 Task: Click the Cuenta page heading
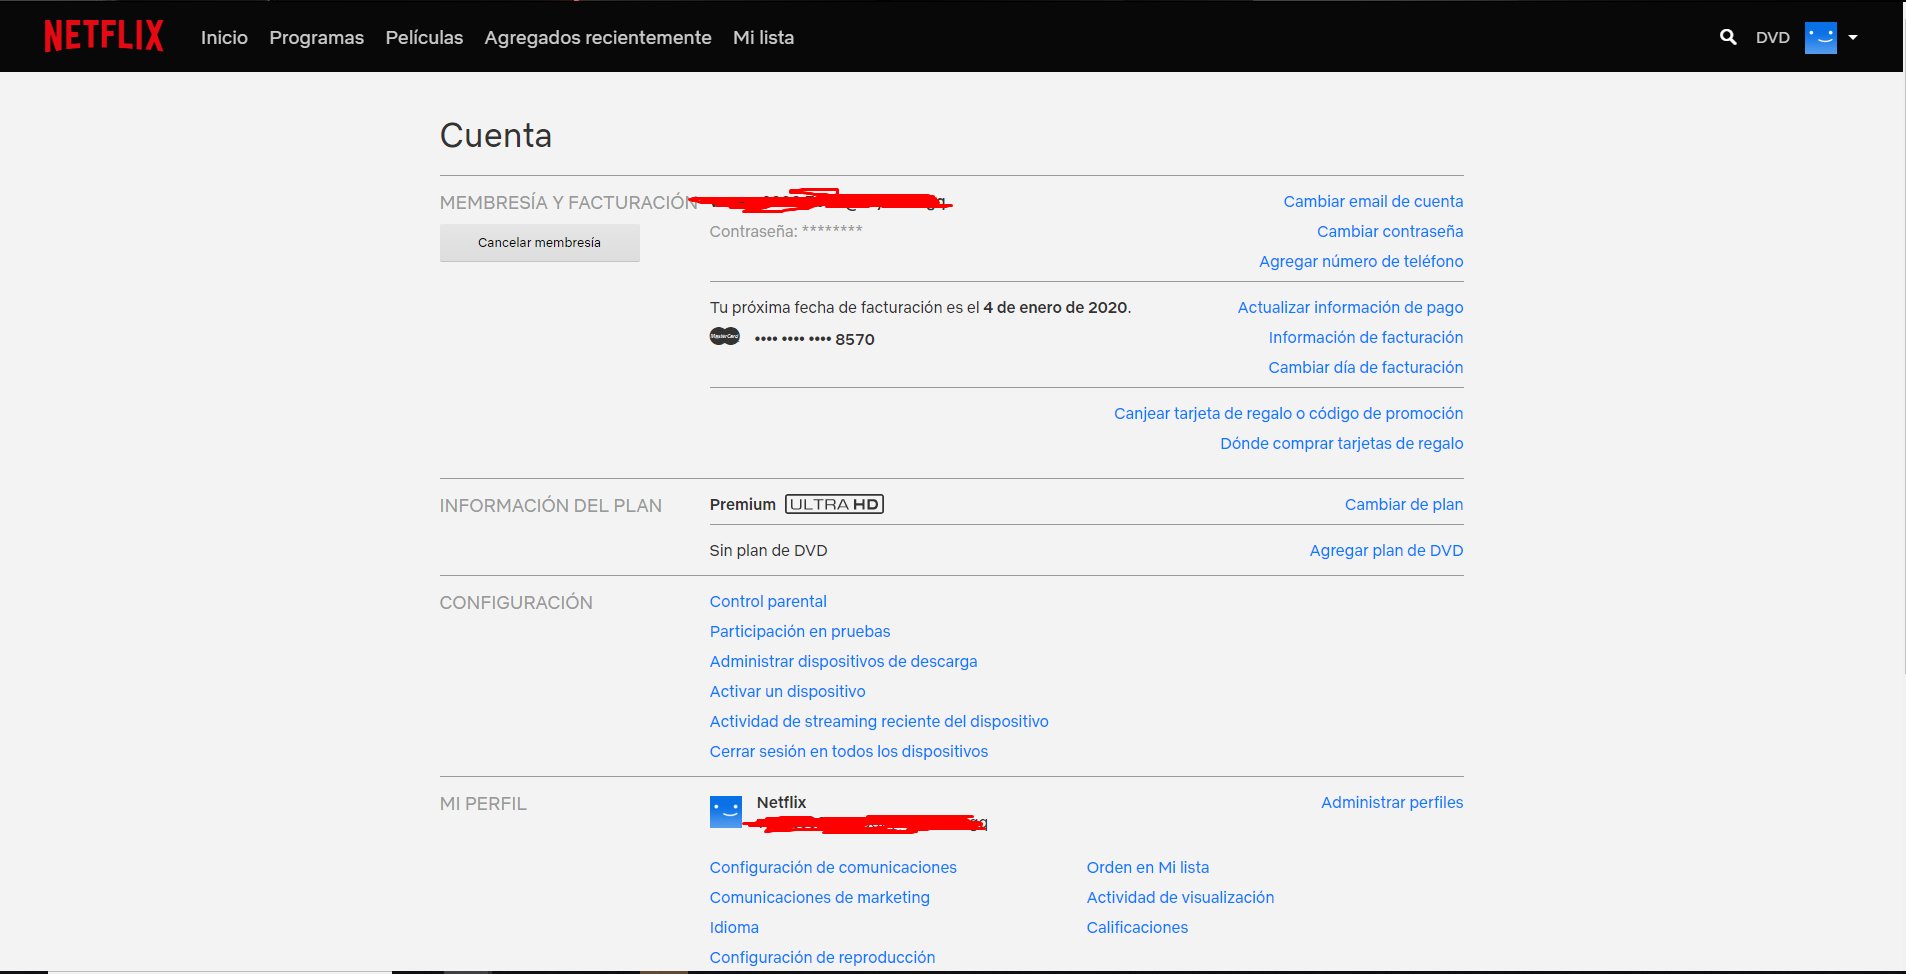496,135
